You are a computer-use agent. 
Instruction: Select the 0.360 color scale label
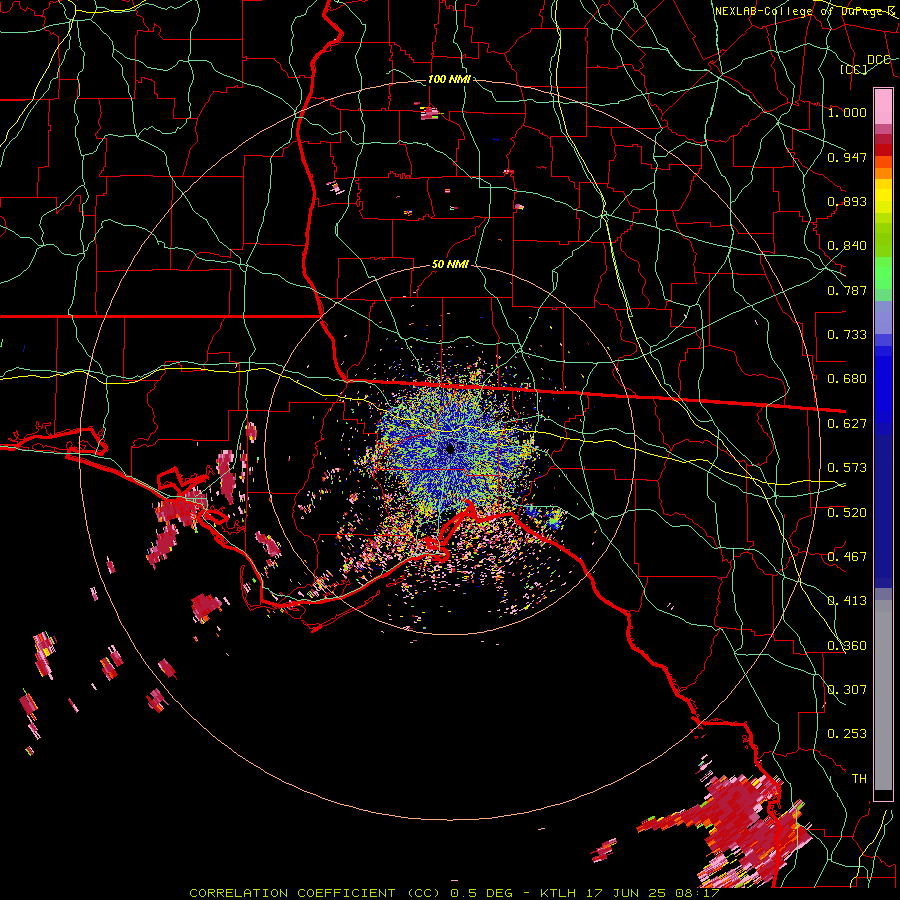coord(847,646)
